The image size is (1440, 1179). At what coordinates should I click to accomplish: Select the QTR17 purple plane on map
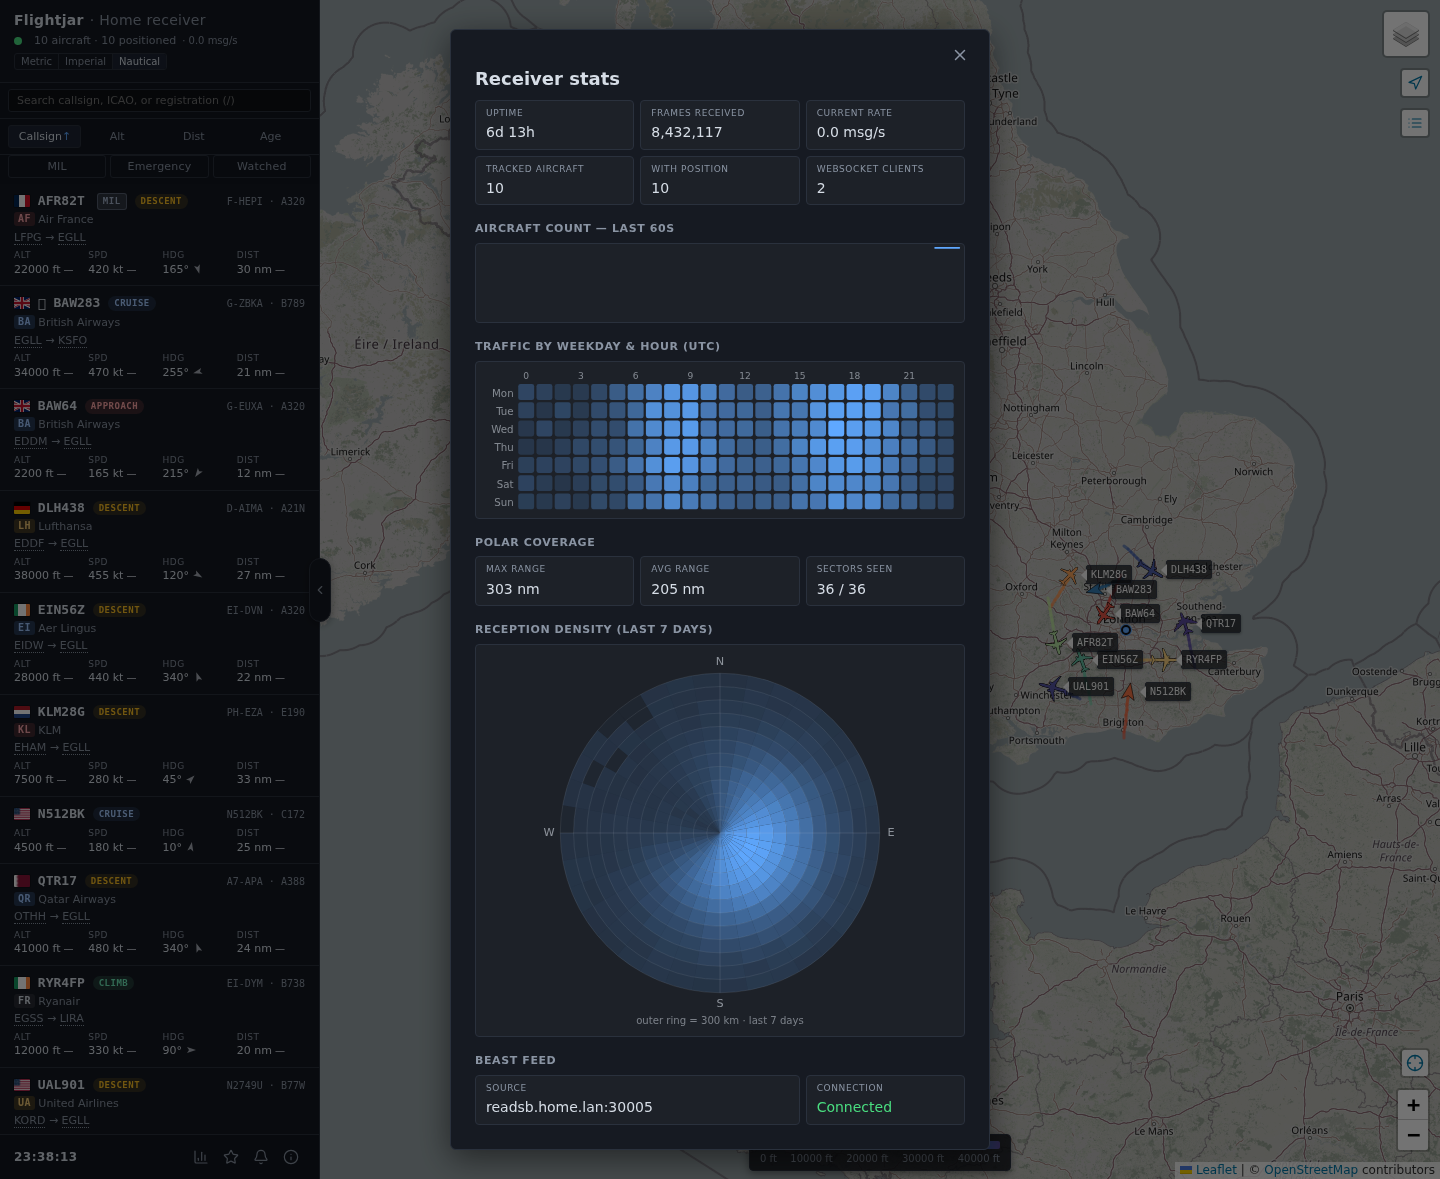[1186, 623]
